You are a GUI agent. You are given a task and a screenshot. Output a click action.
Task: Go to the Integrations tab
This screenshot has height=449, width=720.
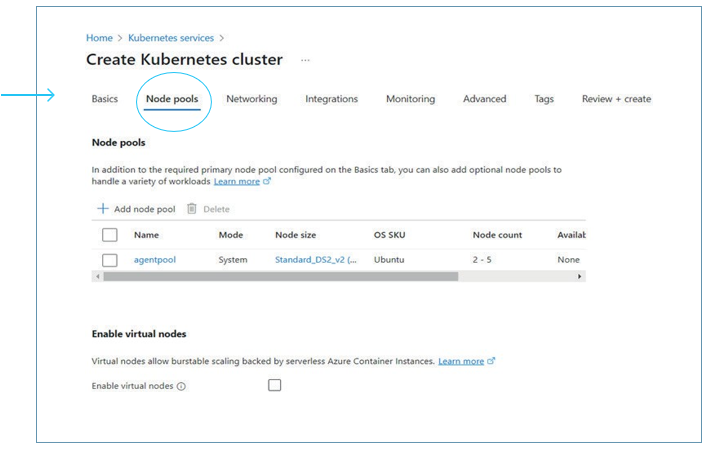point(331,99)
